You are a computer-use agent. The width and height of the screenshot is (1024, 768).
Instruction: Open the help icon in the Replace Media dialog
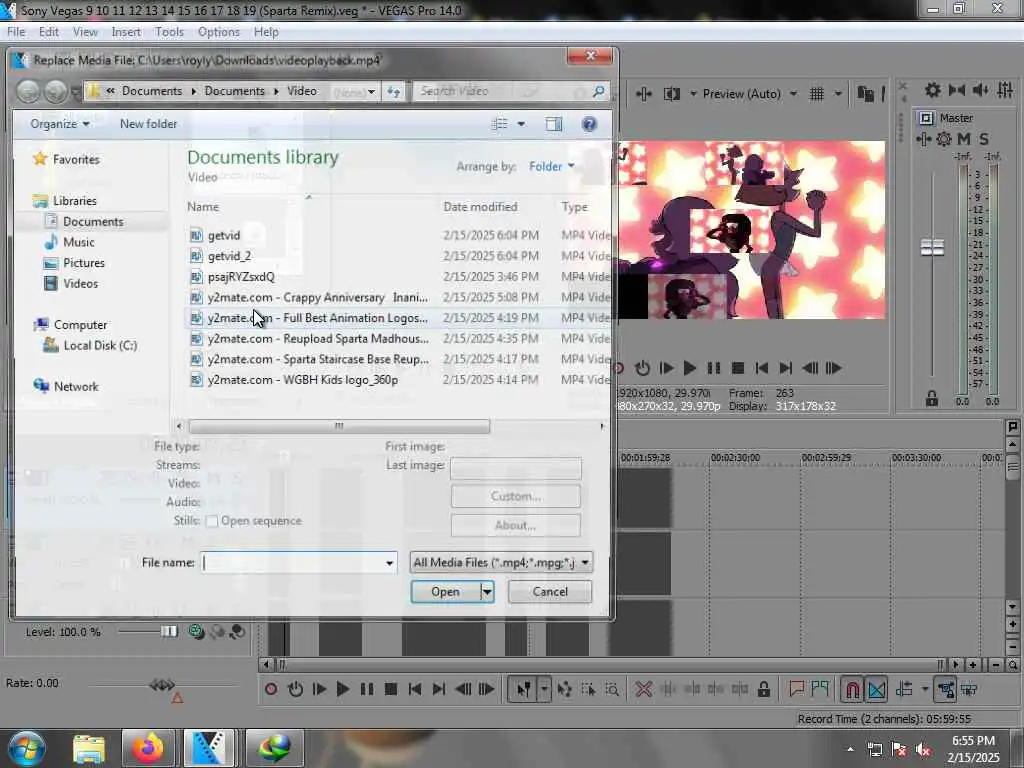point(589,124)
